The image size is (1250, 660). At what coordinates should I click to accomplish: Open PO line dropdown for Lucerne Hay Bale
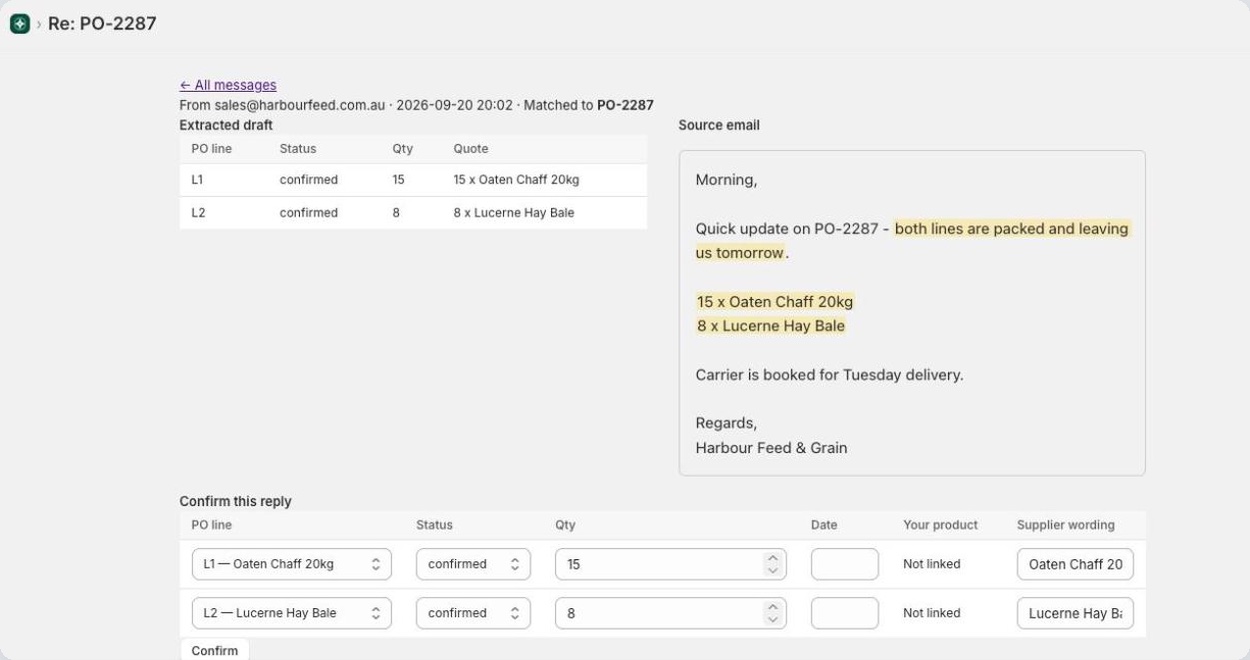click(292, 613)
